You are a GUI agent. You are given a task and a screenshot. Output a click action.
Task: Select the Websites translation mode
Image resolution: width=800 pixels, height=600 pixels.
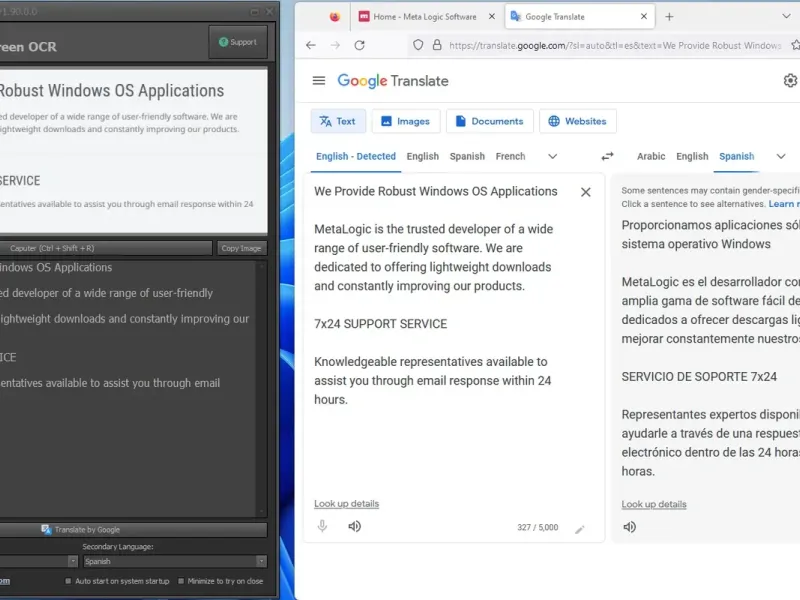578,121
